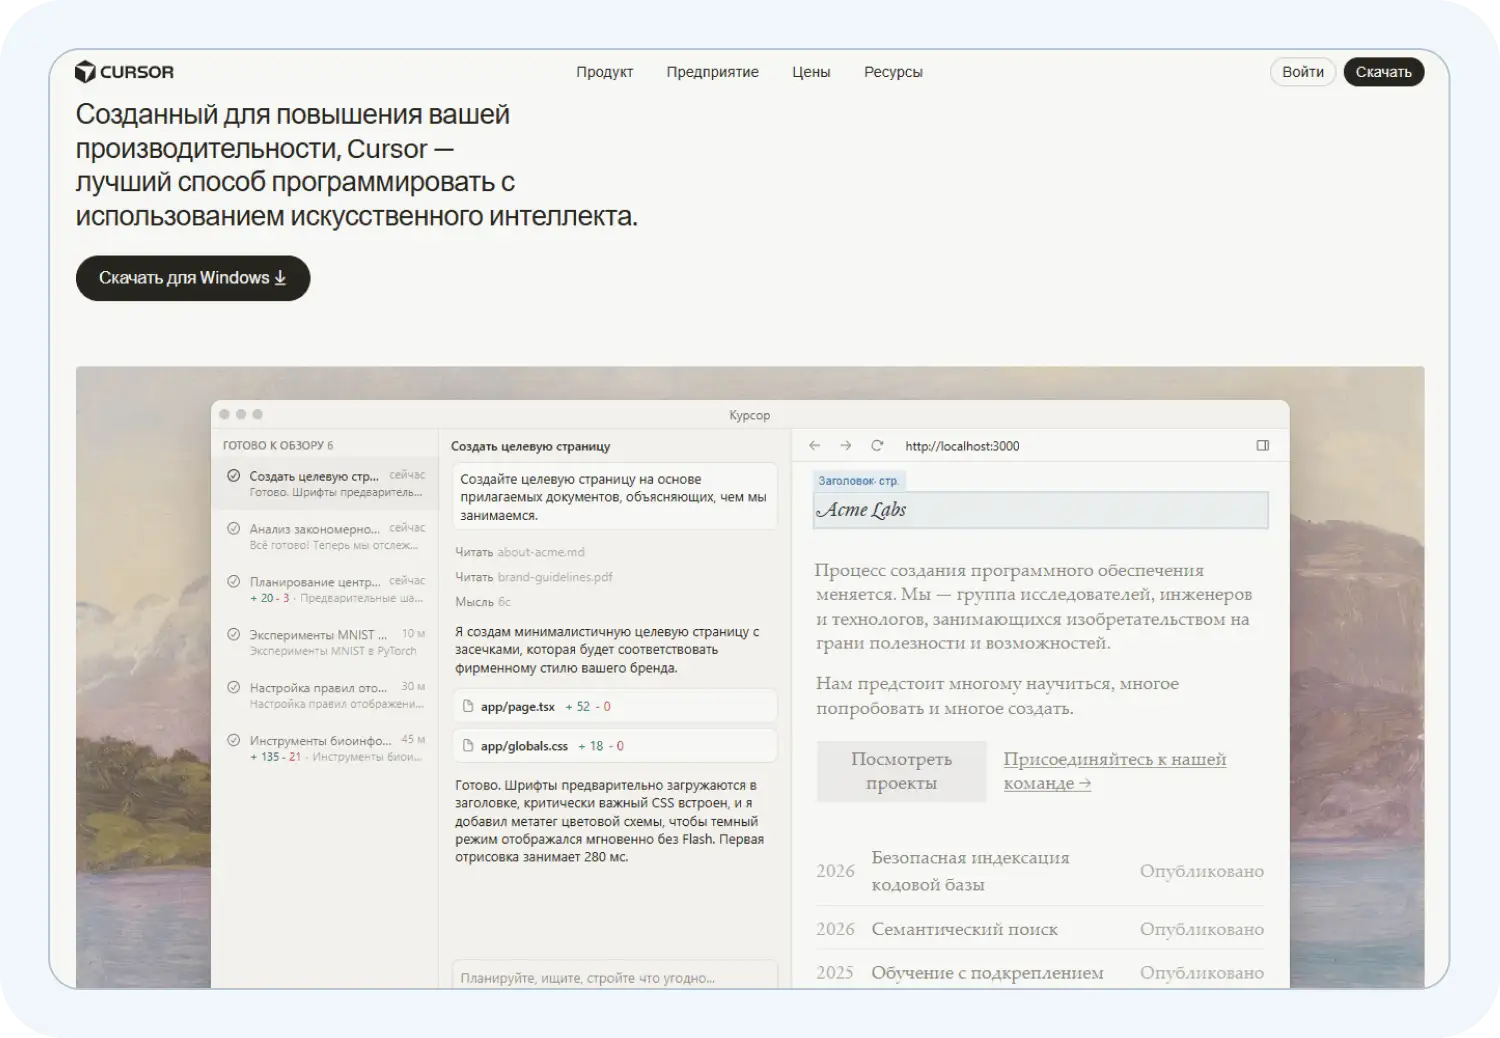Toggle check circle for Создать целевую стр... task

(x=233, y=476)
